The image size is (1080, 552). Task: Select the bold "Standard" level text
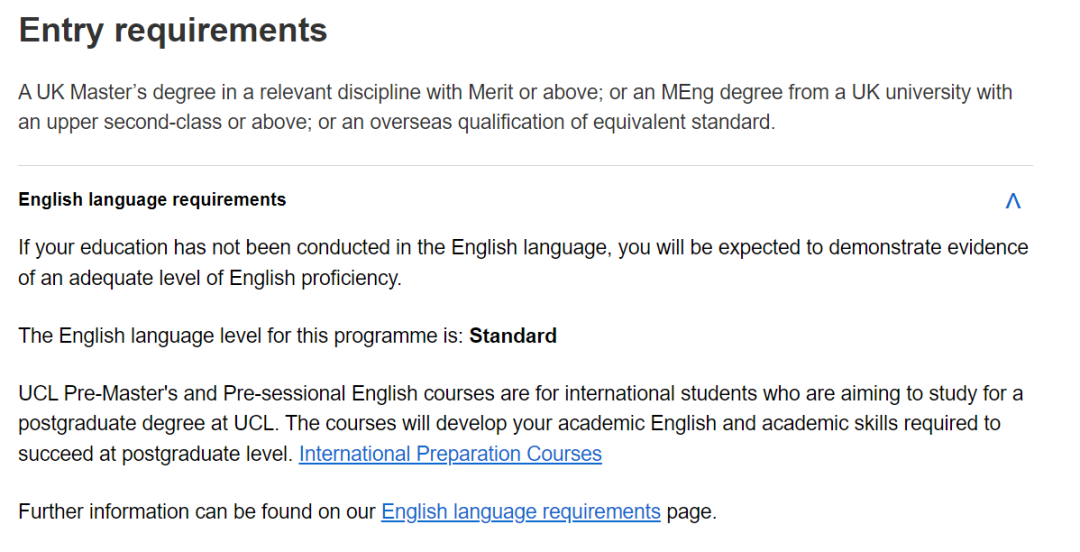pos(513,336)
